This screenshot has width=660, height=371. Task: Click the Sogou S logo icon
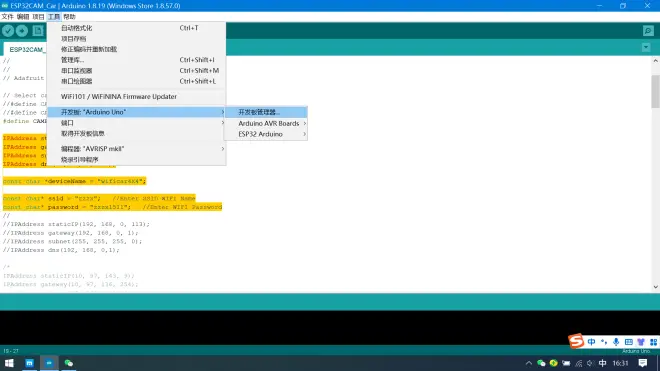576,341
